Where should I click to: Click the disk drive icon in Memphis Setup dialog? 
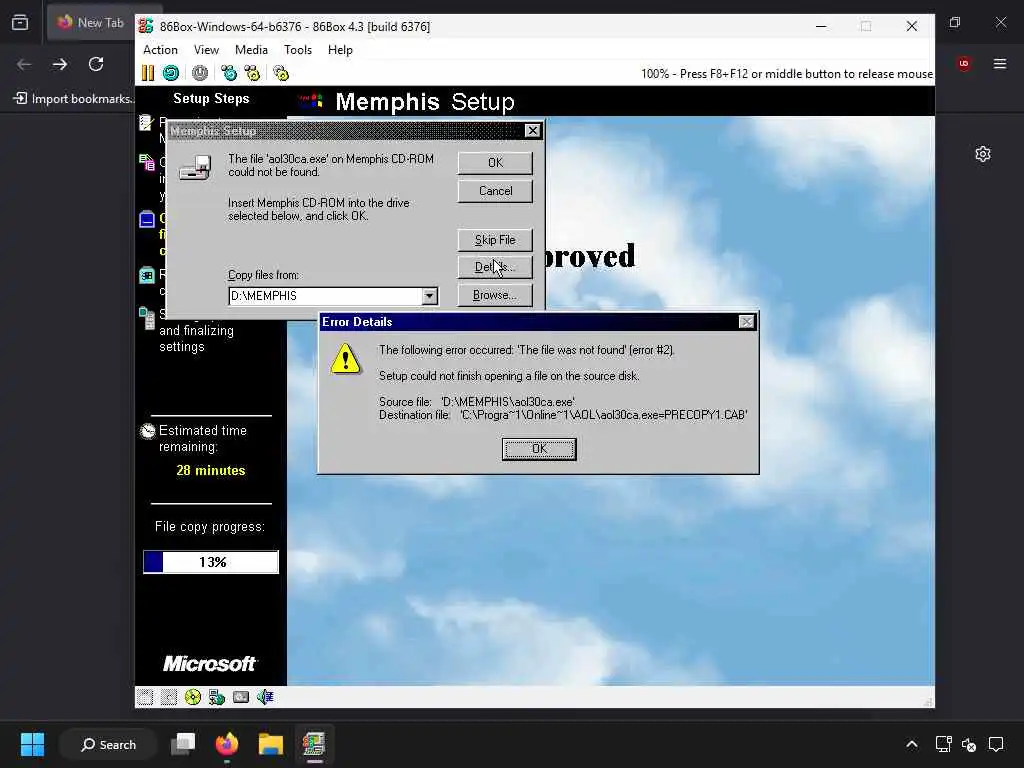[195, 168]
